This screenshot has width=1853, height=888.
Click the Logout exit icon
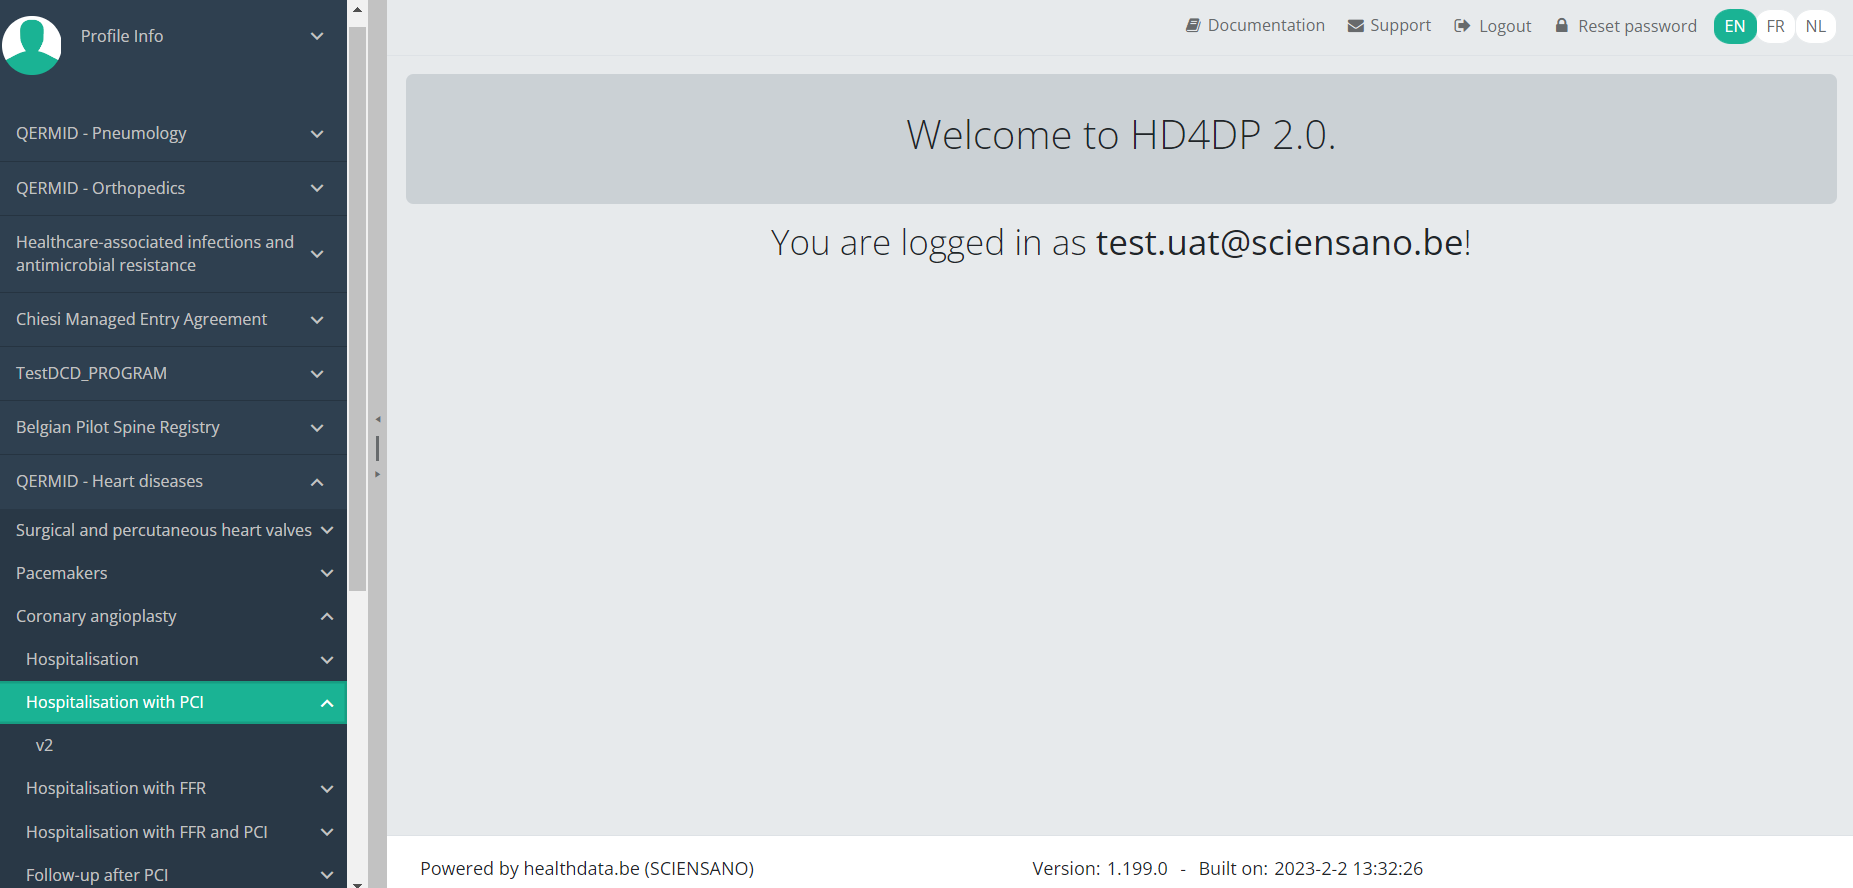[x=1462, y=26]
